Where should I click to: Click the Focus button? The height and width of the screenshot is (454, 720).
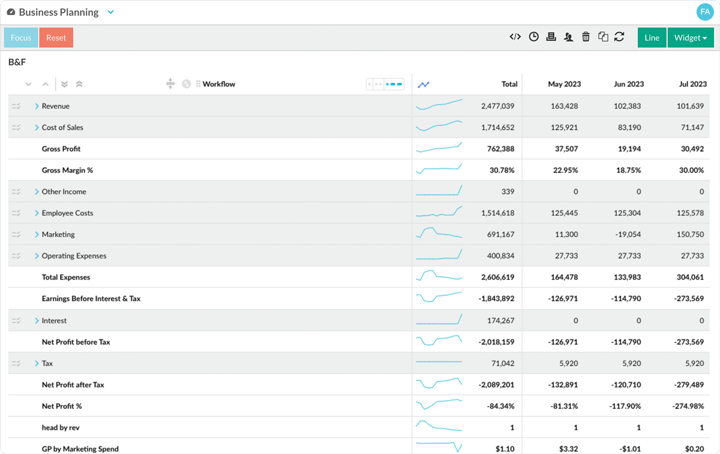[21, 38]
